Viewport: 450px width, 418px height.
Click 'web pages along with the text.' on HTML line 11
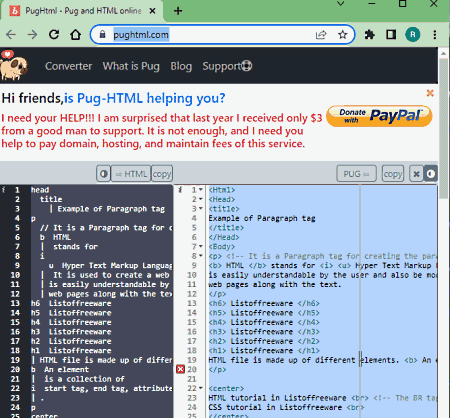pyautogui.click(x=275, y=284)
